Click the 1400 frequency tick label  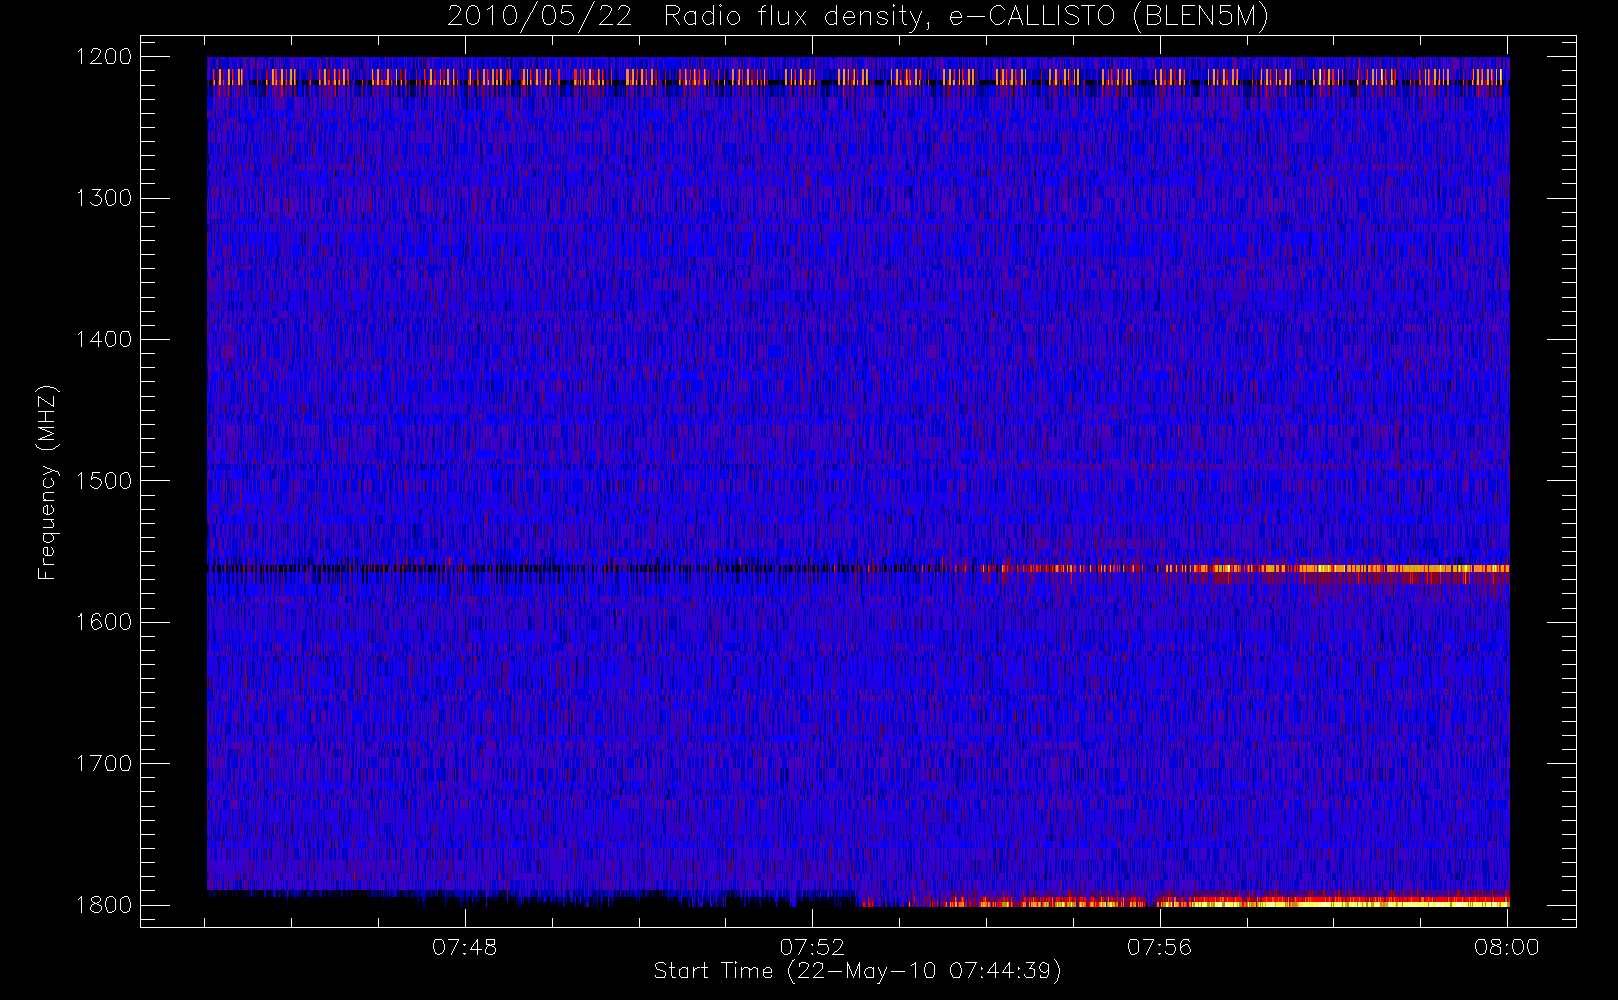[104, 340]
